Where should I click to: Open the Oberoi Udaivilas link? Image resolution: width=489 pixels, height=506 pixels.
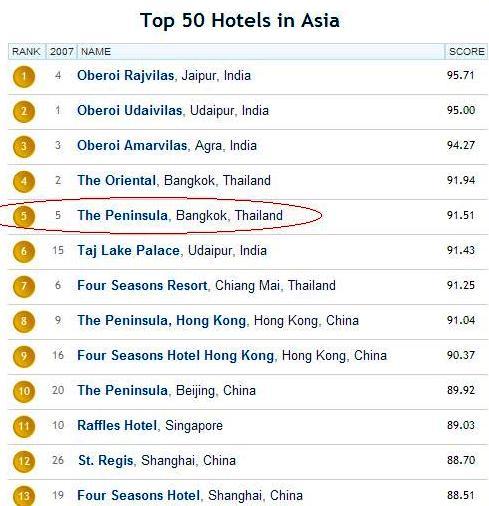[x=130, y=111]
